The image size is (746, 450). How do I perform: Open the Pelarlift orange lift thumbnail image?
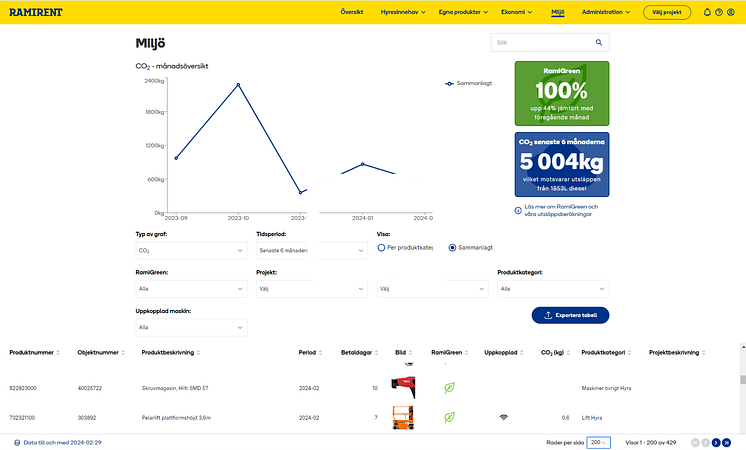coord(403,417)
